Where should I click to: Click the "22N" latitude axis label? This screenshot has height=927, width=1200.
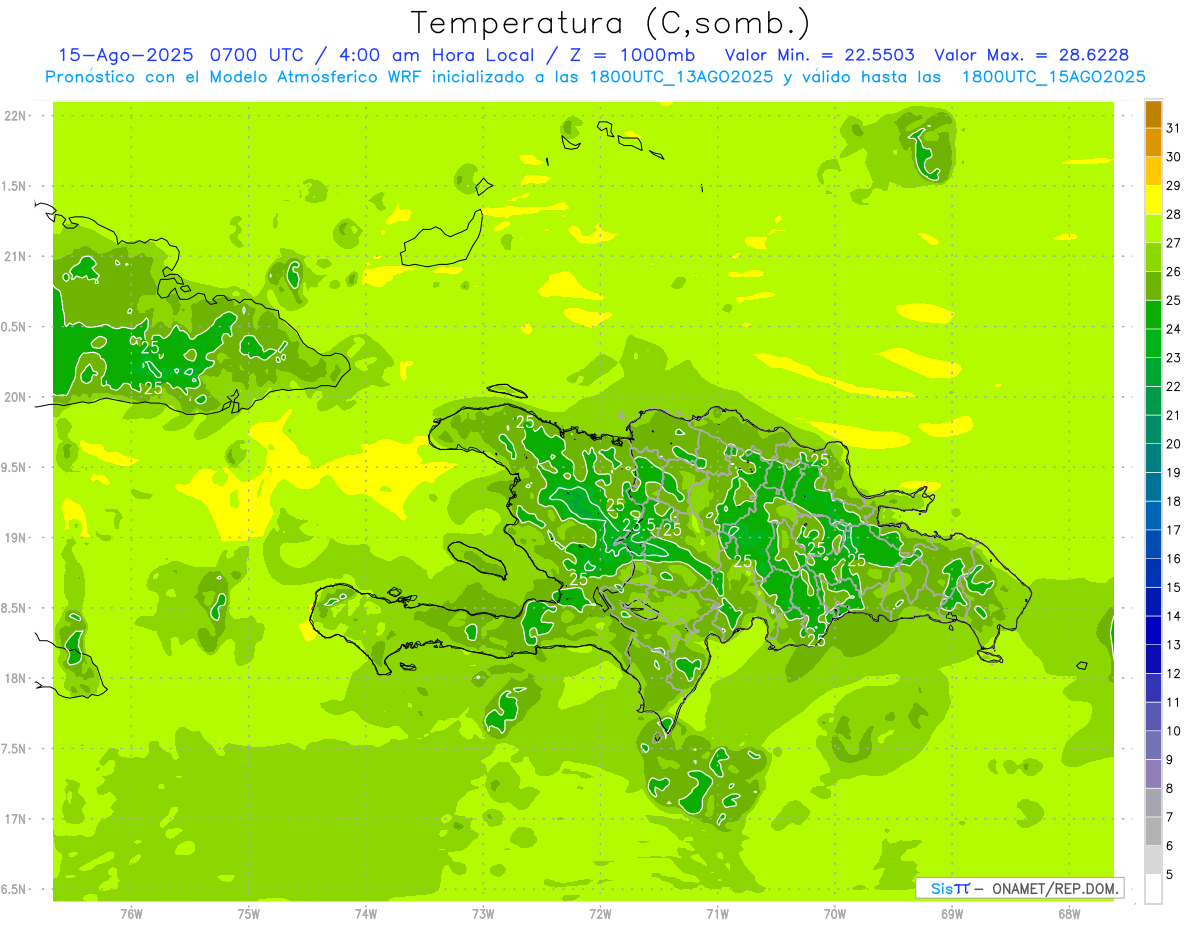pos(16,116)
